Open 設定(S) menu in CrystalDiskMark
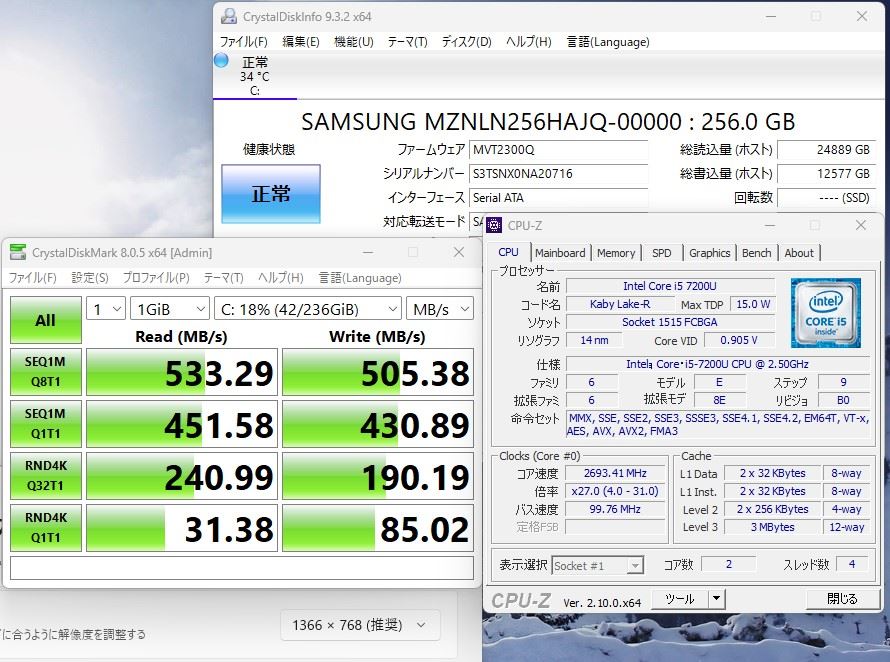Screen dimensions: 890x662 90,278
